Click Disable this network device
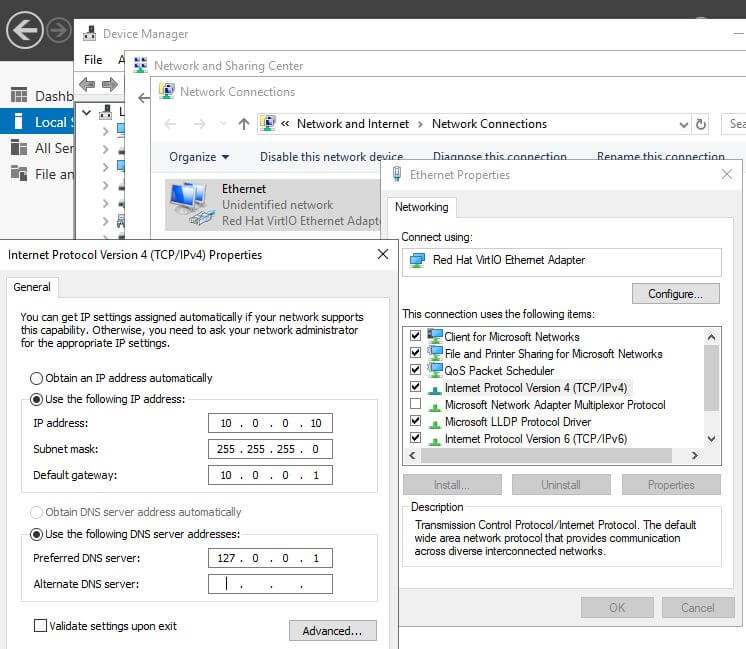 tap(331, 157)
